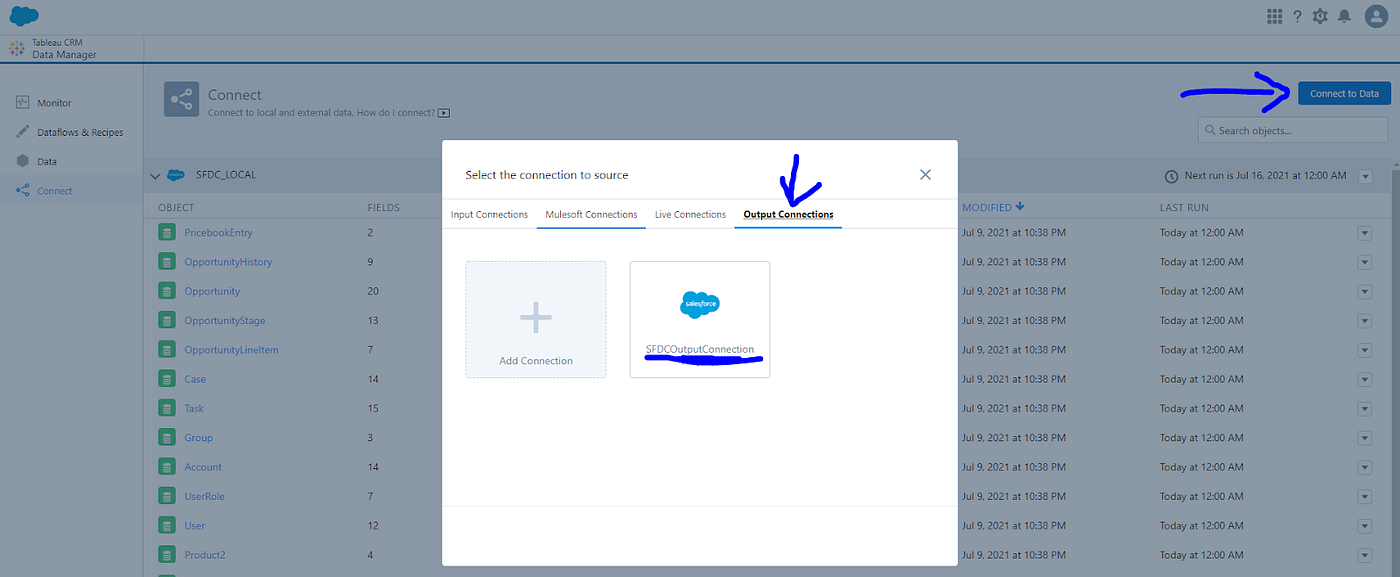This screenshot has height=577, width=1400.
Task: Click the Group object icon
Action: click(166, 438)
